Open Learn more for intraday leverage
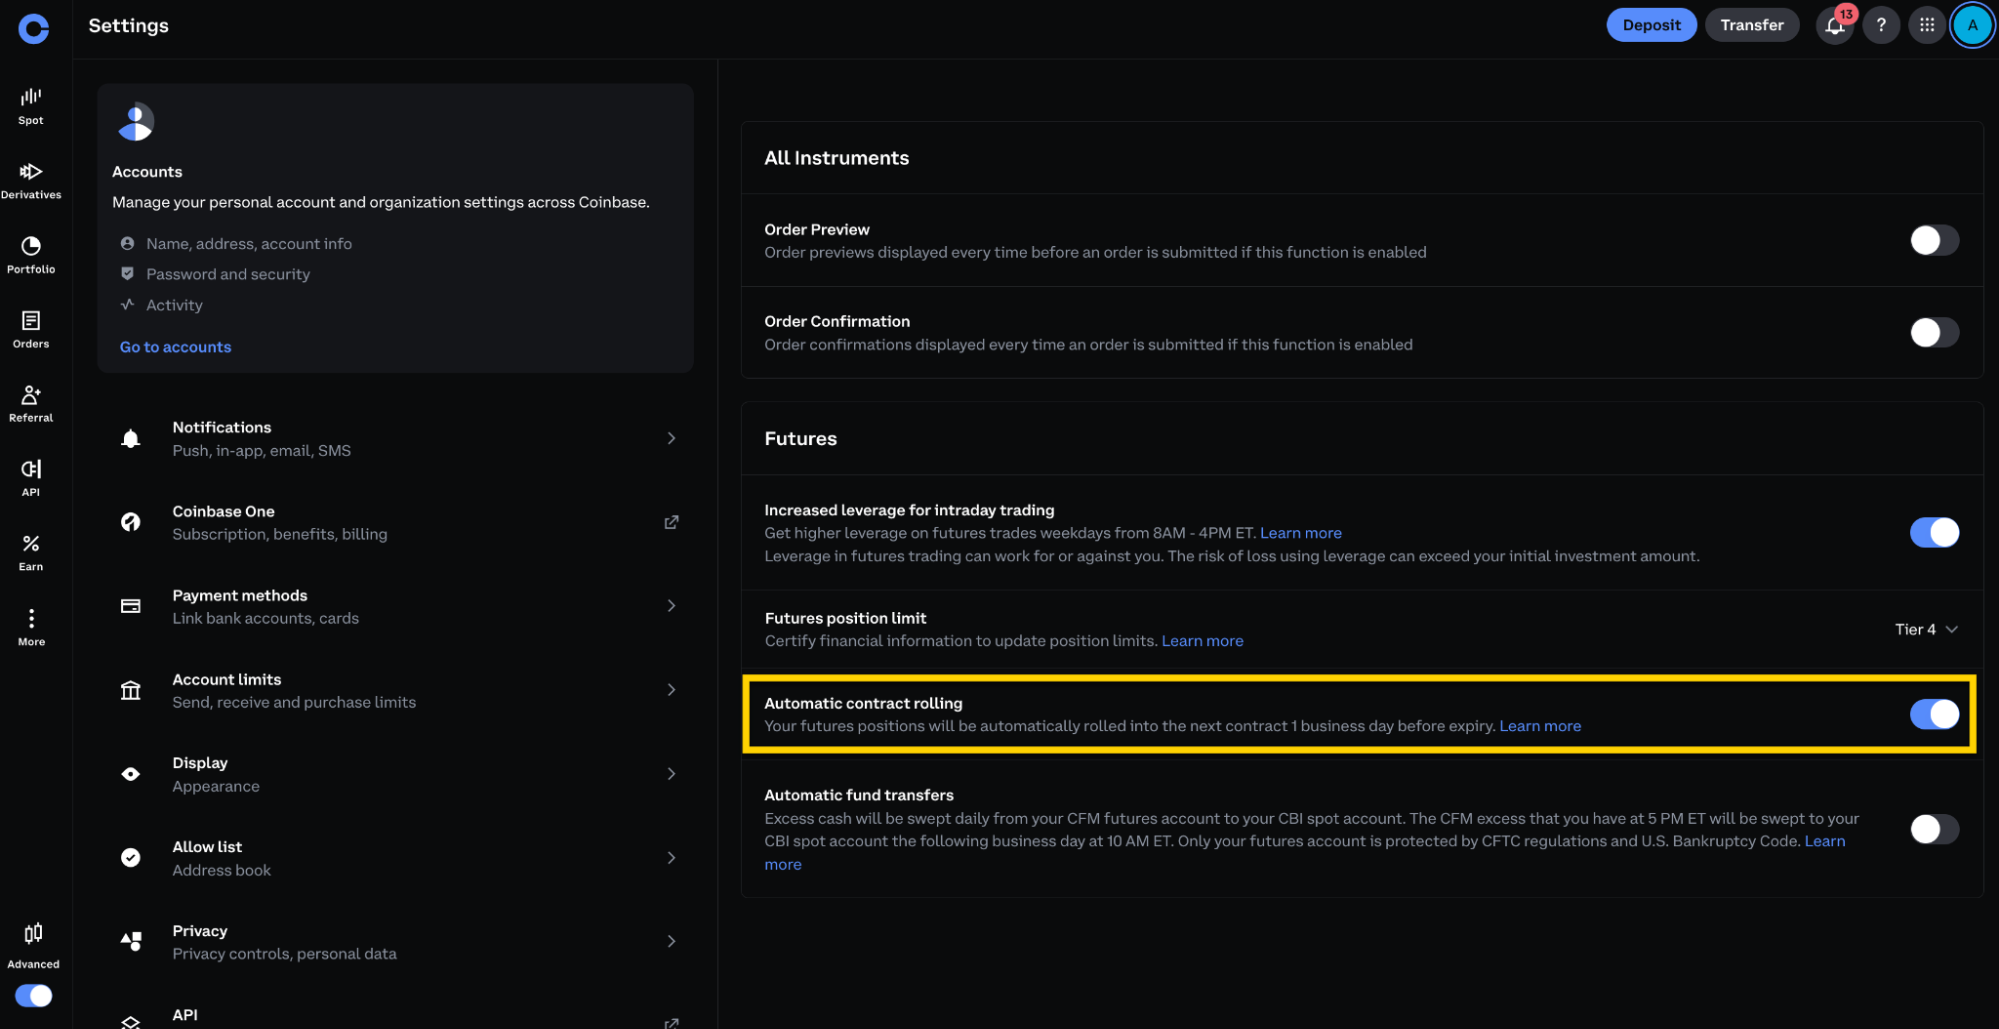This screenshot has width=1999, height=1029. 1300,533
